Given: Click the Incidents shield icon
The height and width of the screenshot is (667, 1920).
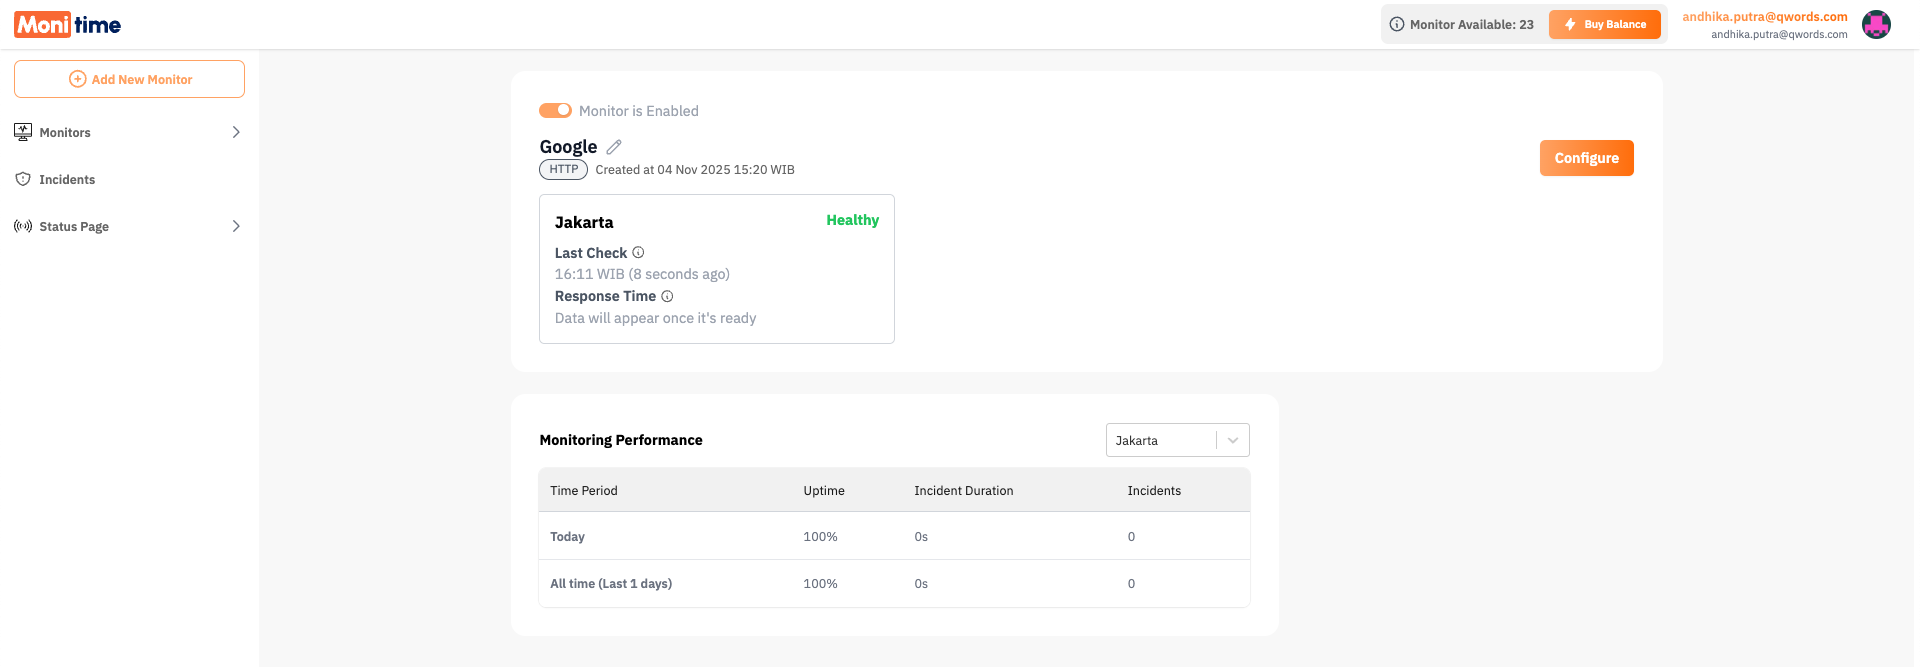Looking at the screenshot, I should click(x=23, y=179).
